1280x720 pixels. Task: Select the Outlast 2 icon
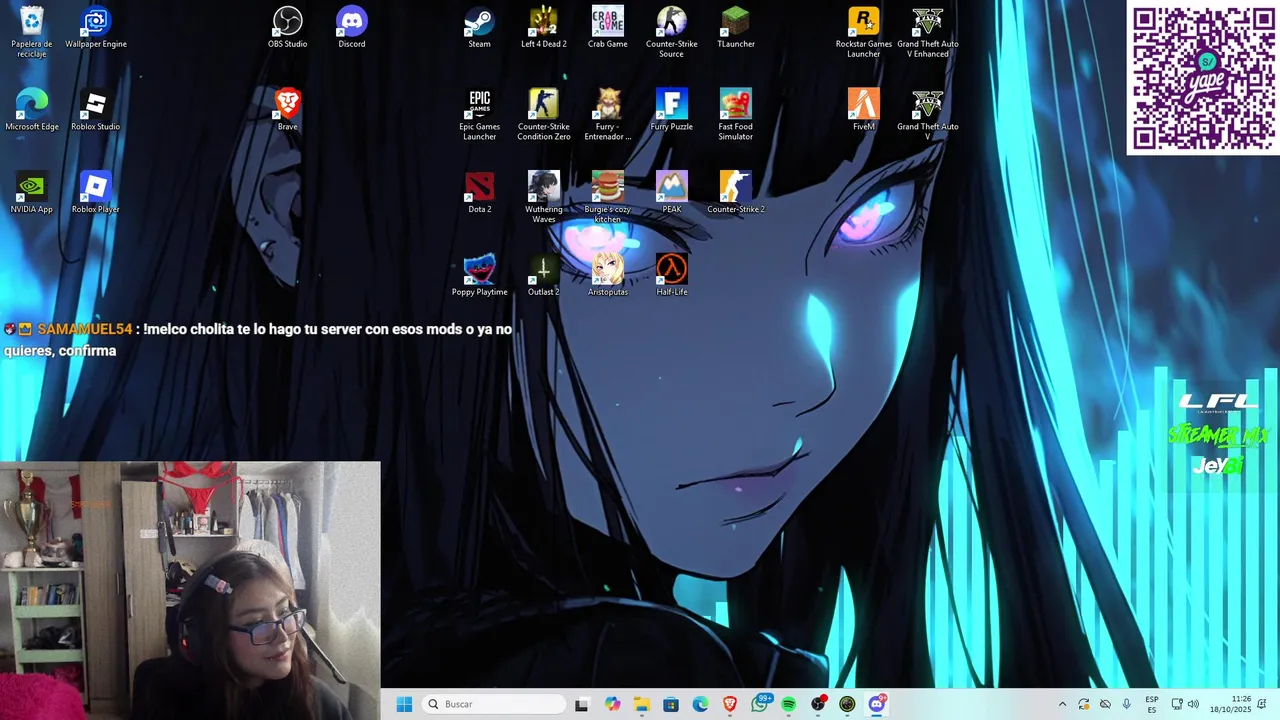544,276
